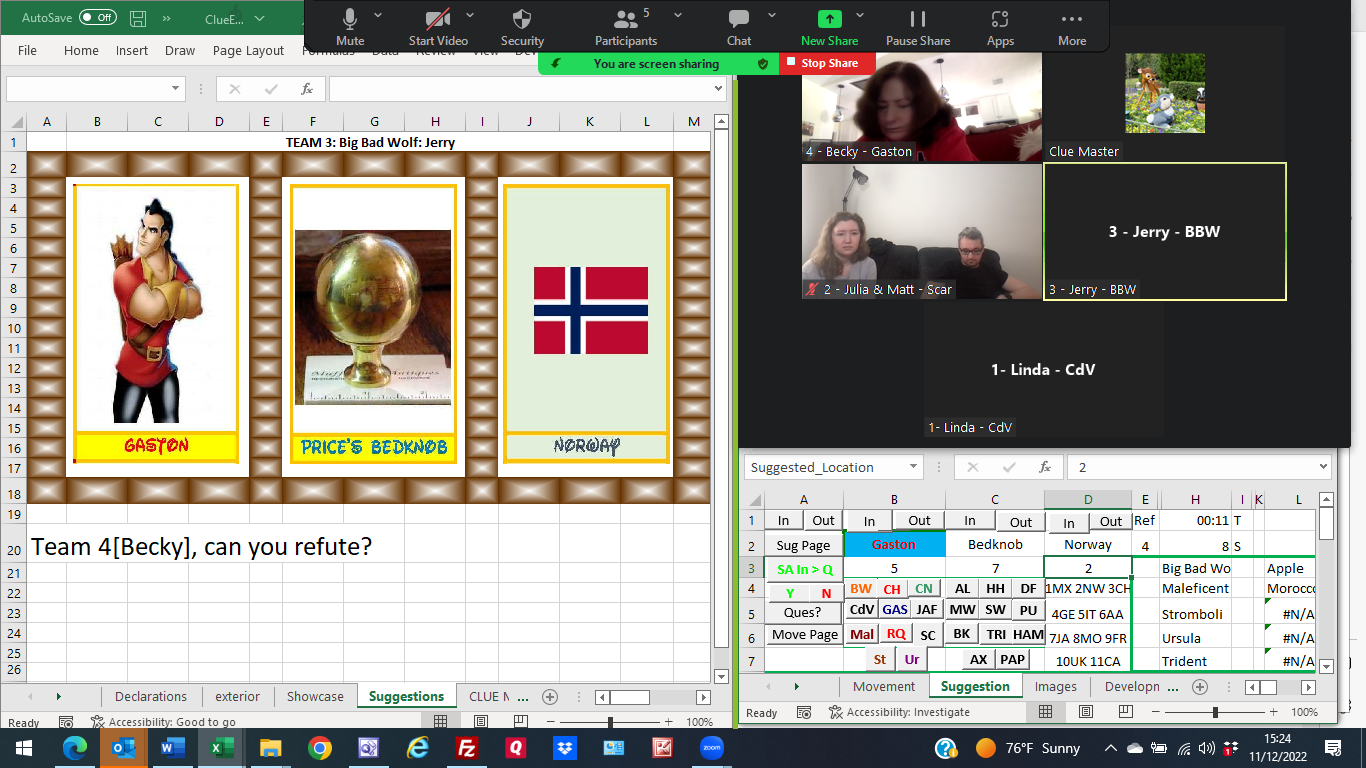Open Mute audio options arrow
The height and width of the screenshot is (768, 1366).
(378, 15)
